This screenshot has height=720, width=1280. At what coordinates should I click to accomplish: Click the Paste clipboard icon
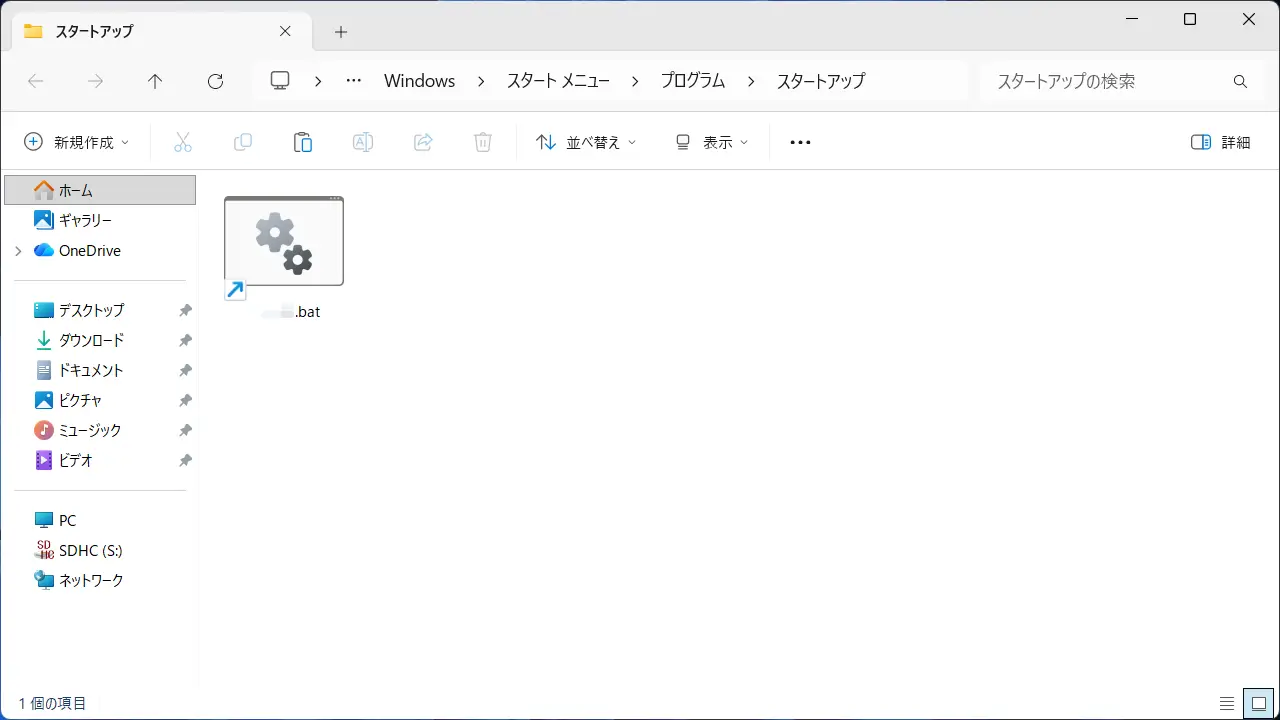click(303, 142)
